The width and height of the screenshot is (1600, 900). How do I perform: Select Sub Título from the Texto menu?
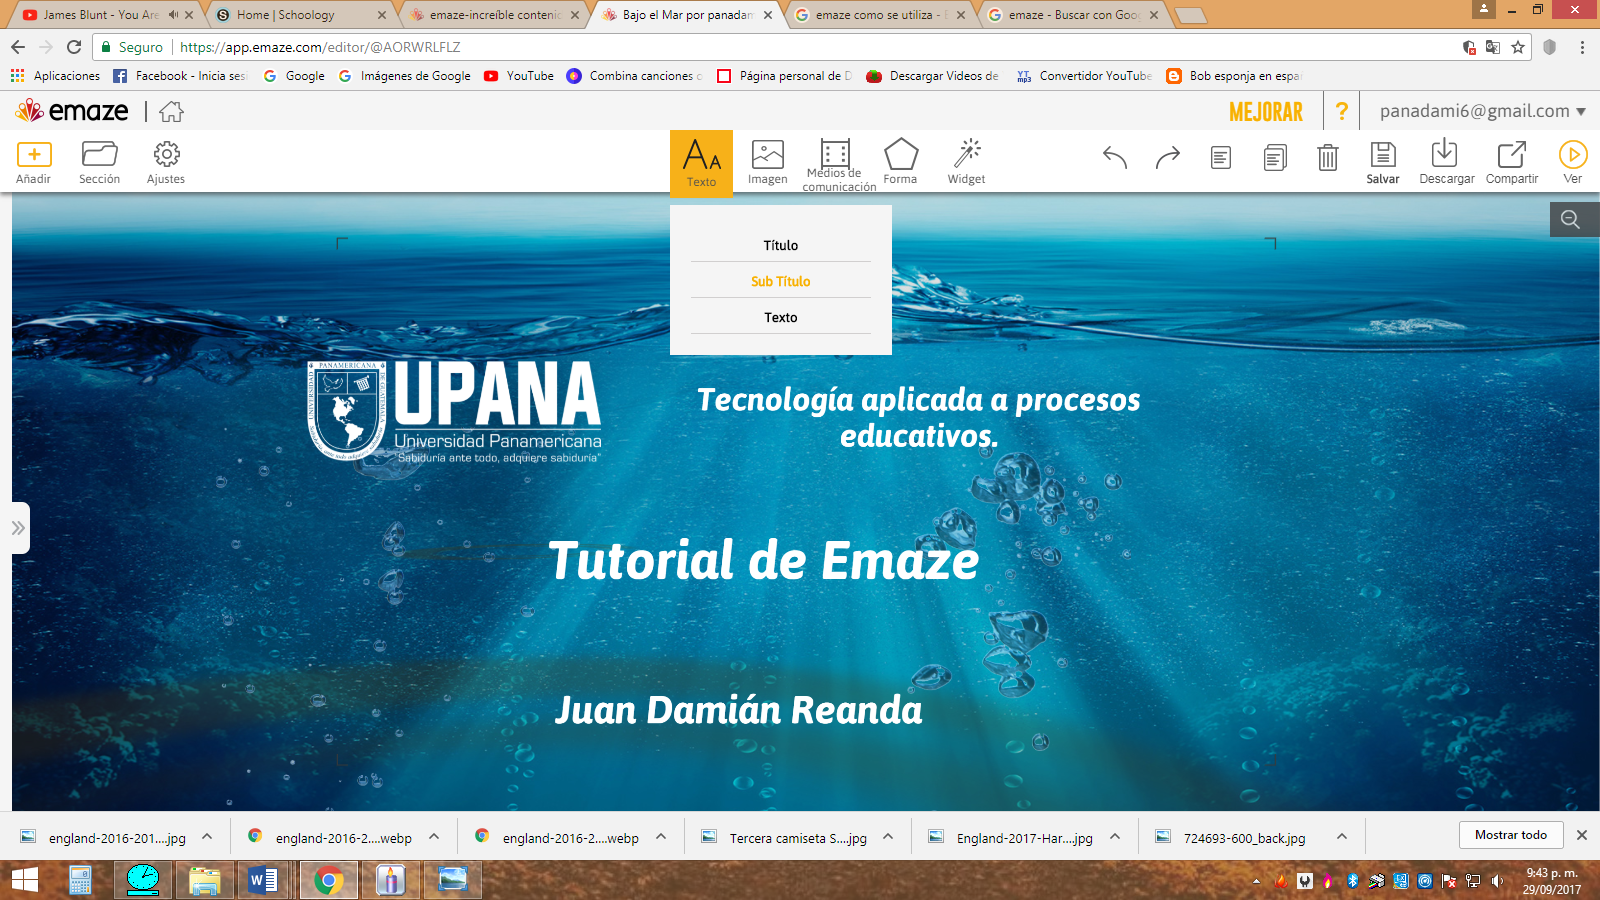coord(780,281)
